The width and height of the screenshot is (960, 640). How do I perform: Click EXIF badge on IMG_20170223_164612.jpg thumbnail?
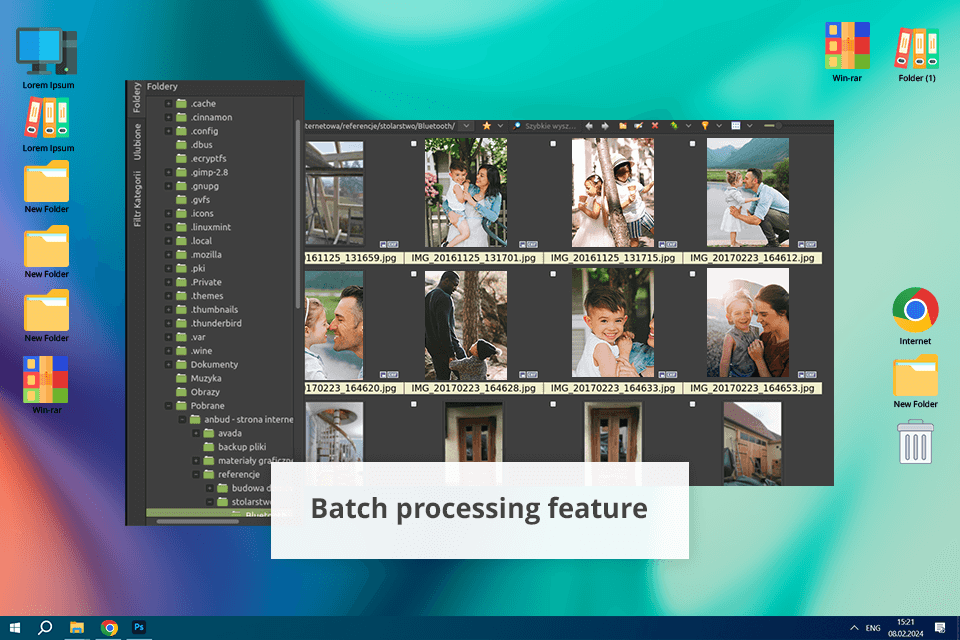pyautogui.click(x=807, y=244)
